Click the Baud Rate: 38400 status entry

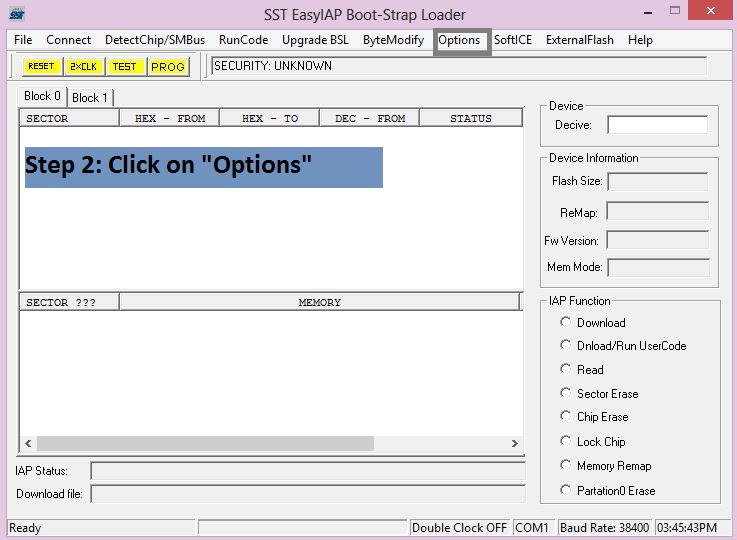tap(604, 527)
